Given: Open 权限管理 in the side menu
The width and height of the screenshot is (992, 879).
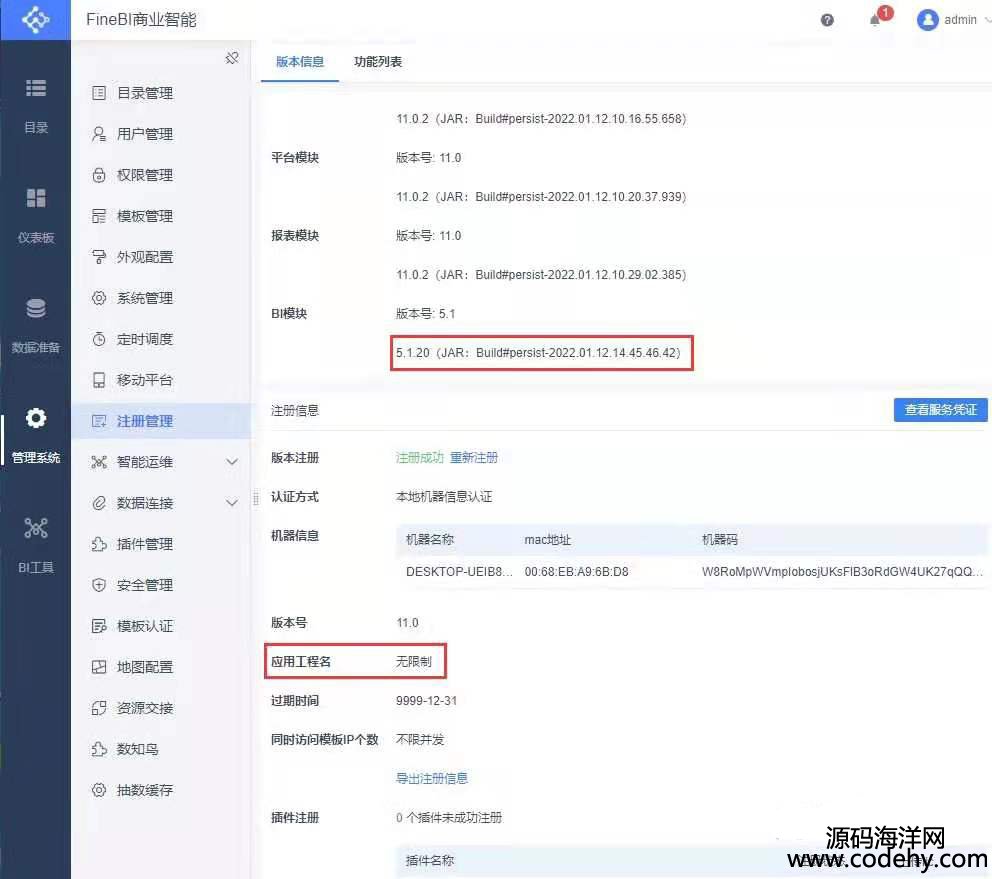Looking at the screenshot, I should (x=161, y=175).
